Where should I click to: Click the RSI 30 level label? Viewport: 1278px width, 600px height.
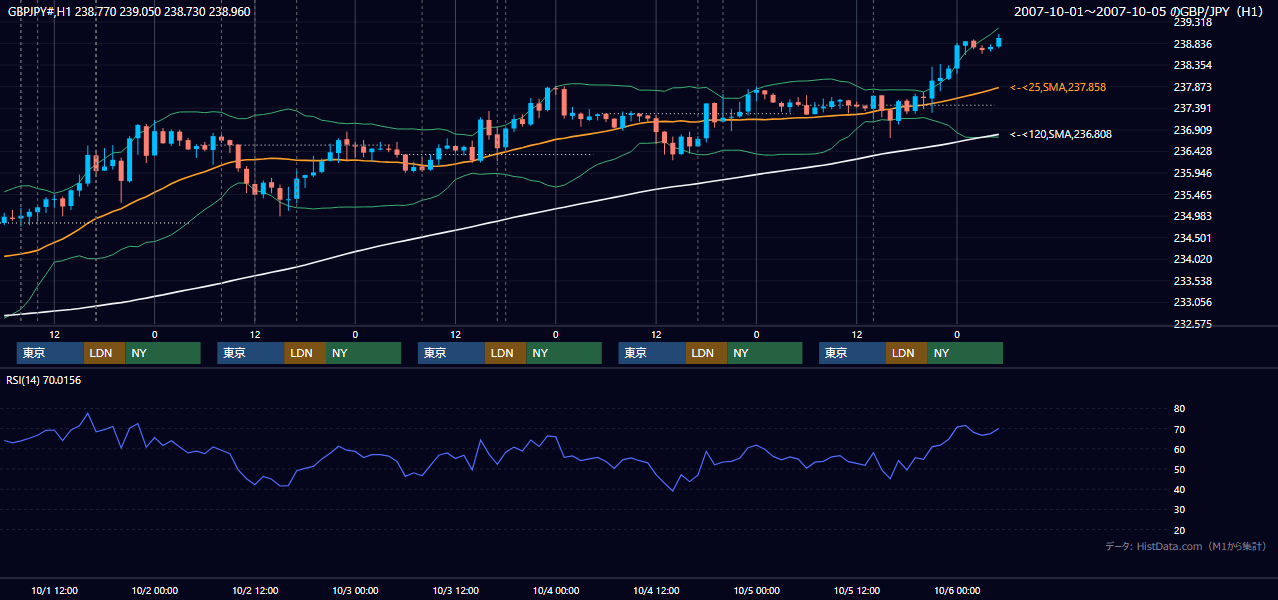(1179, 509)
